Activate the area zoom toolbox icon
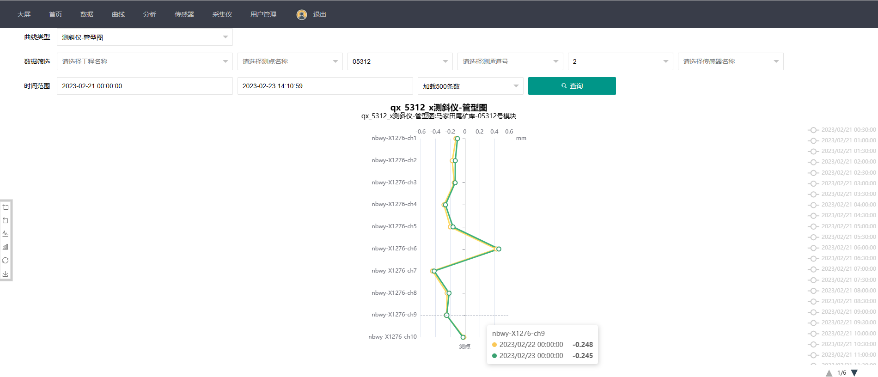 point(6,207)
